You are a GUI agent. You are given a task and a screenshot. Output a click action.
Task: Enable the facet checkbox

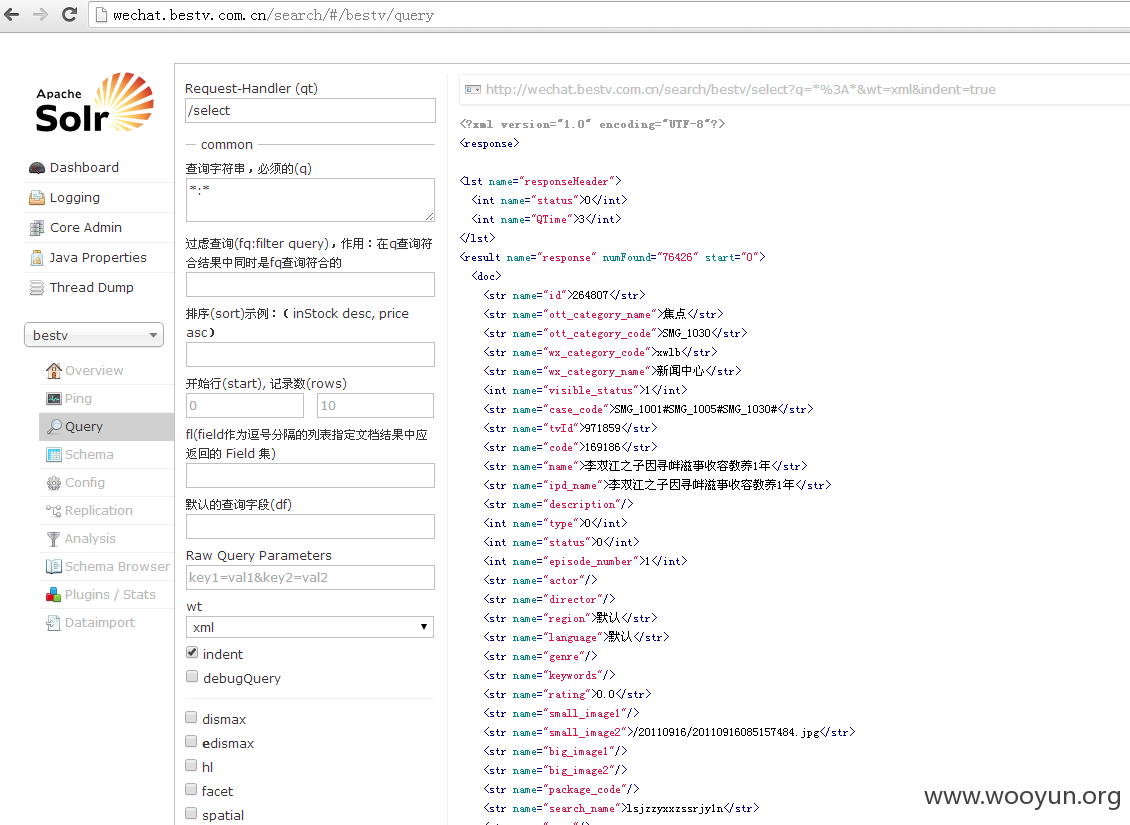pyautogui.click(x=191, y=789)
